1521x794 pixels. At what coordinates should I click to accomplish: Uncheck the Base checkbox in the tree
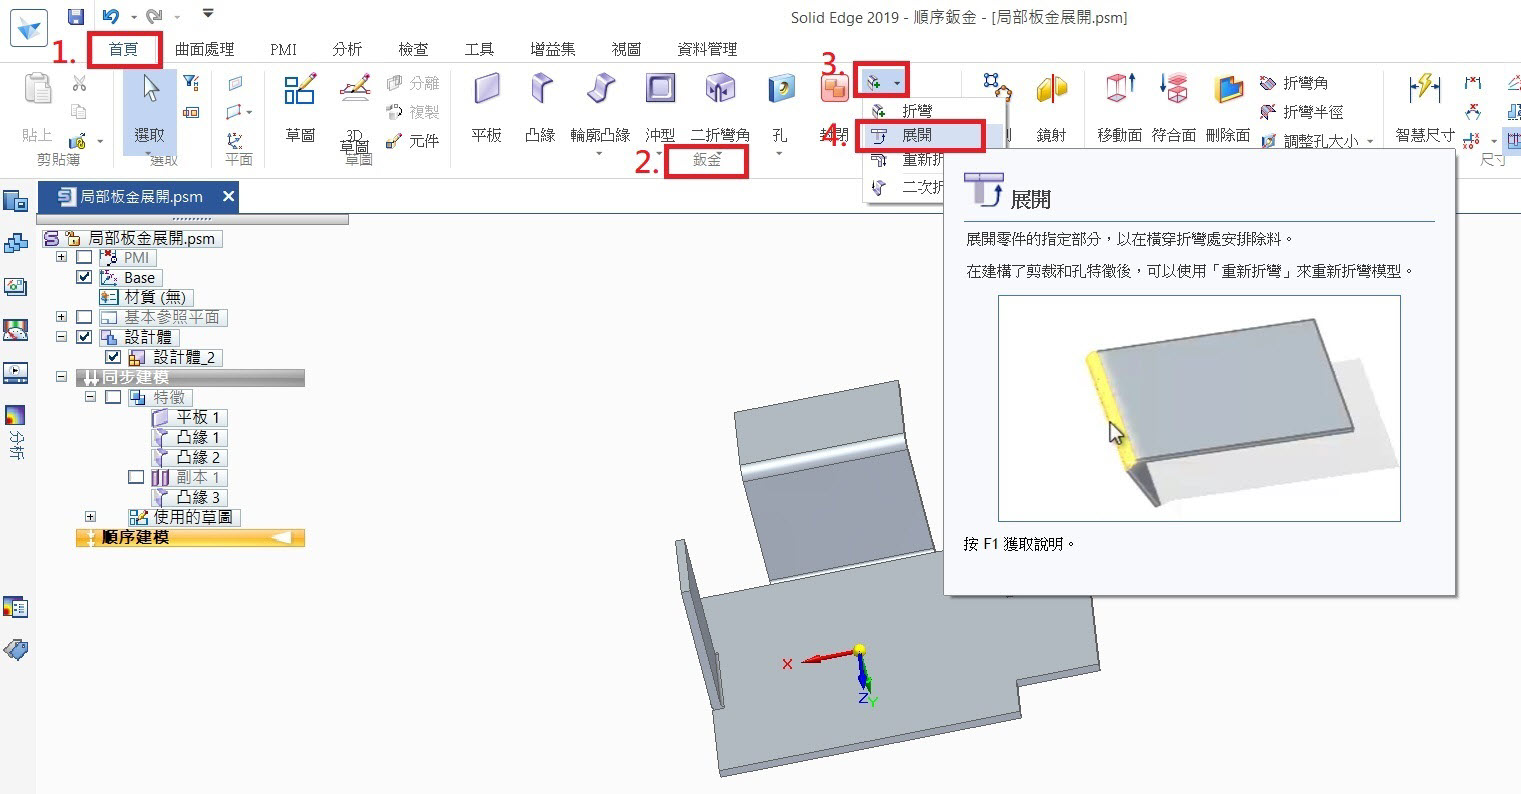point(84,278)
